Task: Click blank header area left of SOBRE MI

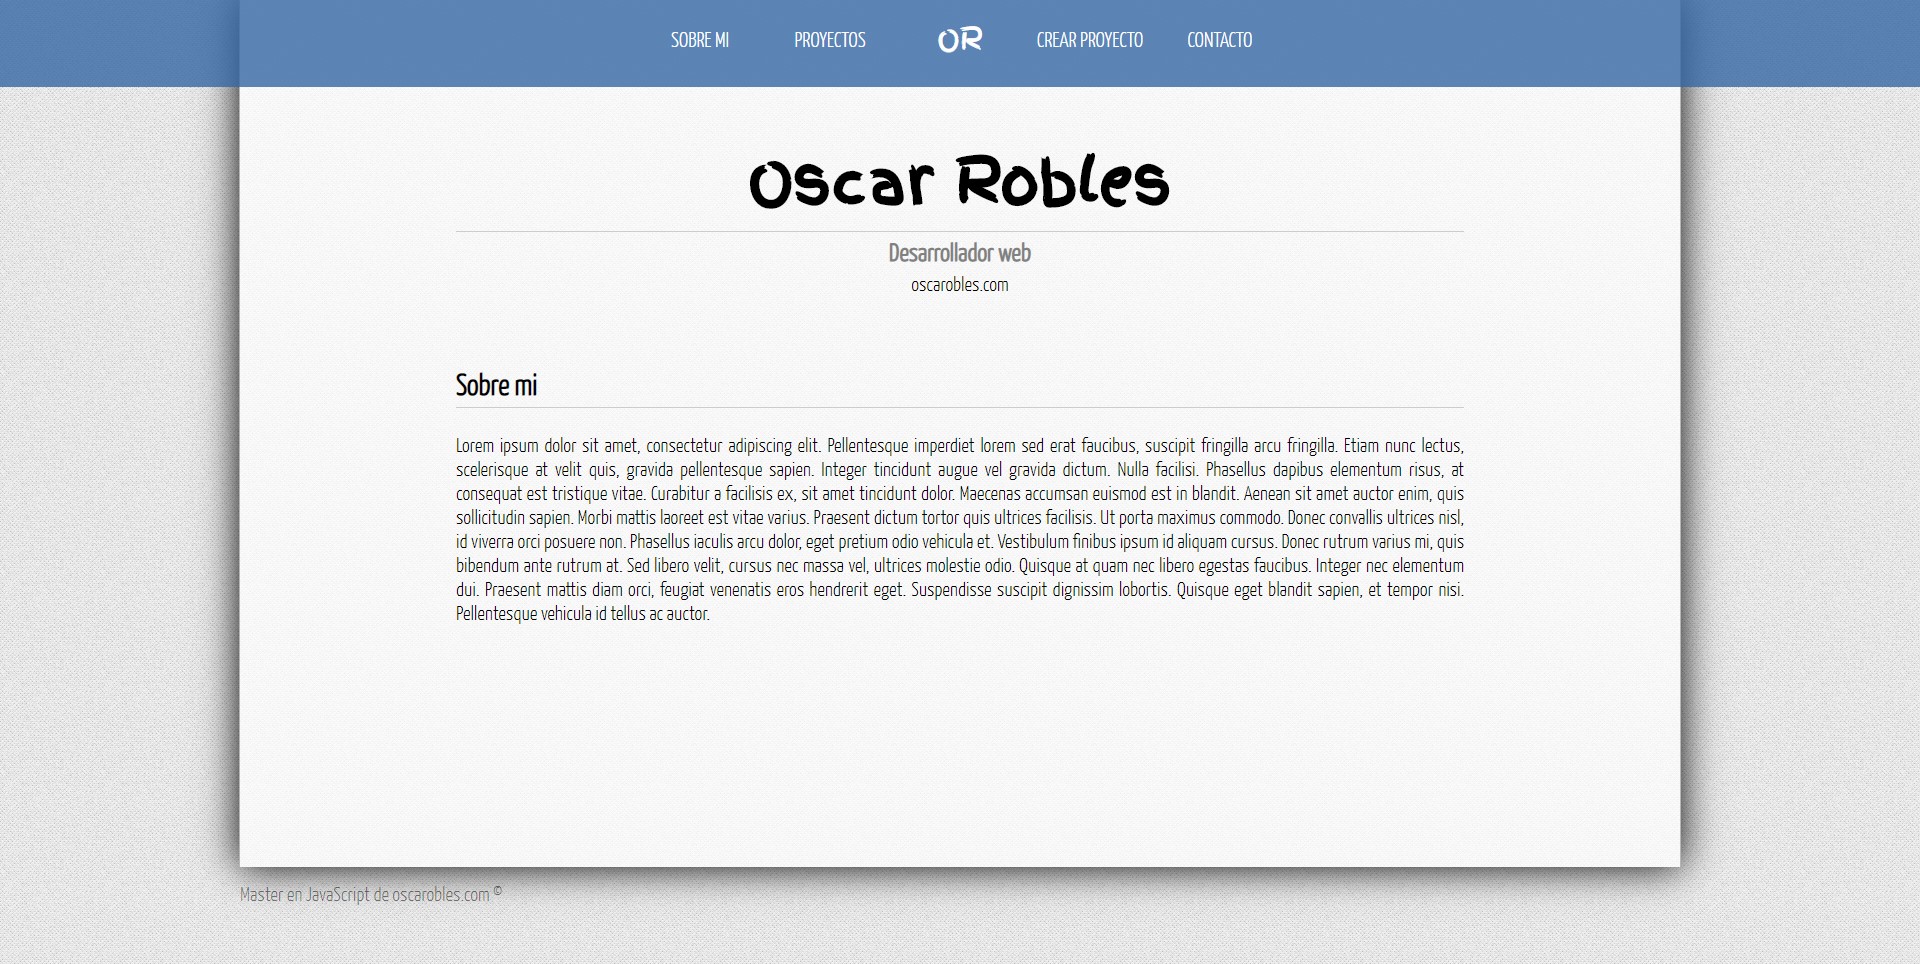Action: coord(450,40)
